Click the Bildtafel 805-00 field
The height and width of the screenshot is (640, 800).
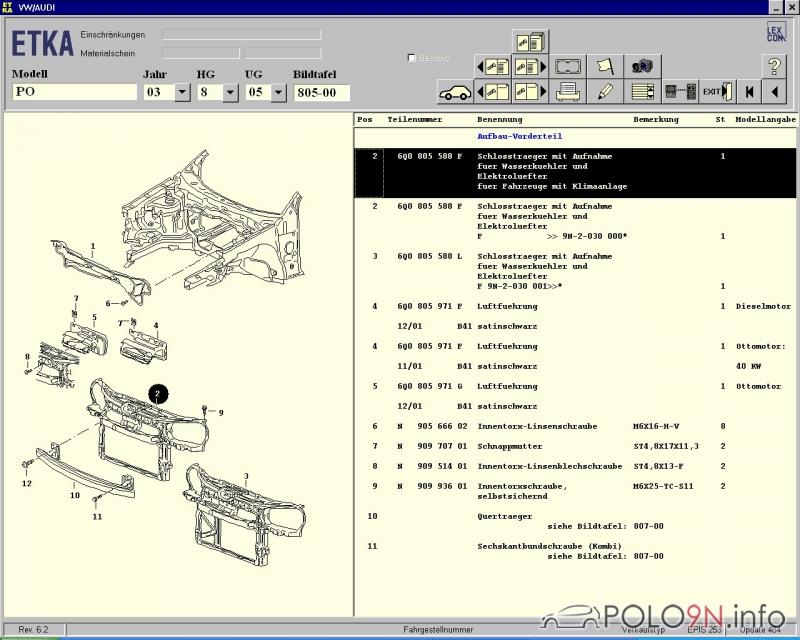pos(321,93)
